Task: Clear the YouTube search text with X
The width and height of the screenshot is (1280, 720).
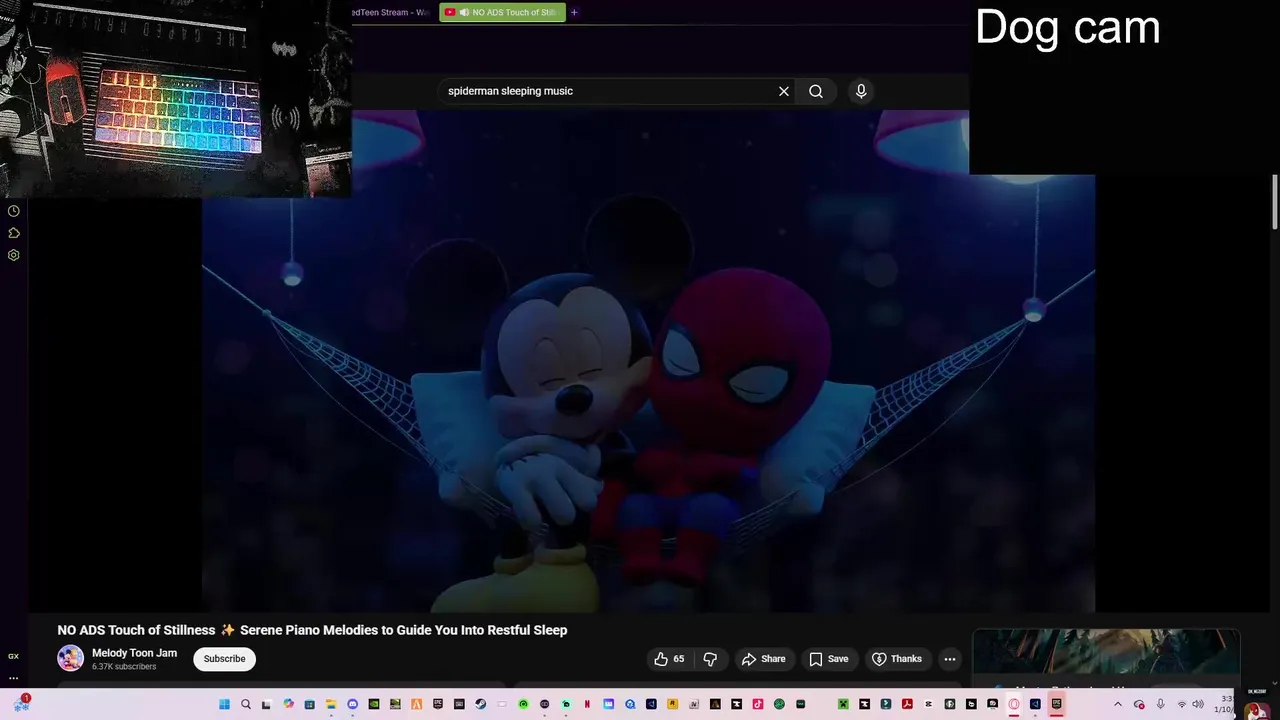Action: click(784, 91)
